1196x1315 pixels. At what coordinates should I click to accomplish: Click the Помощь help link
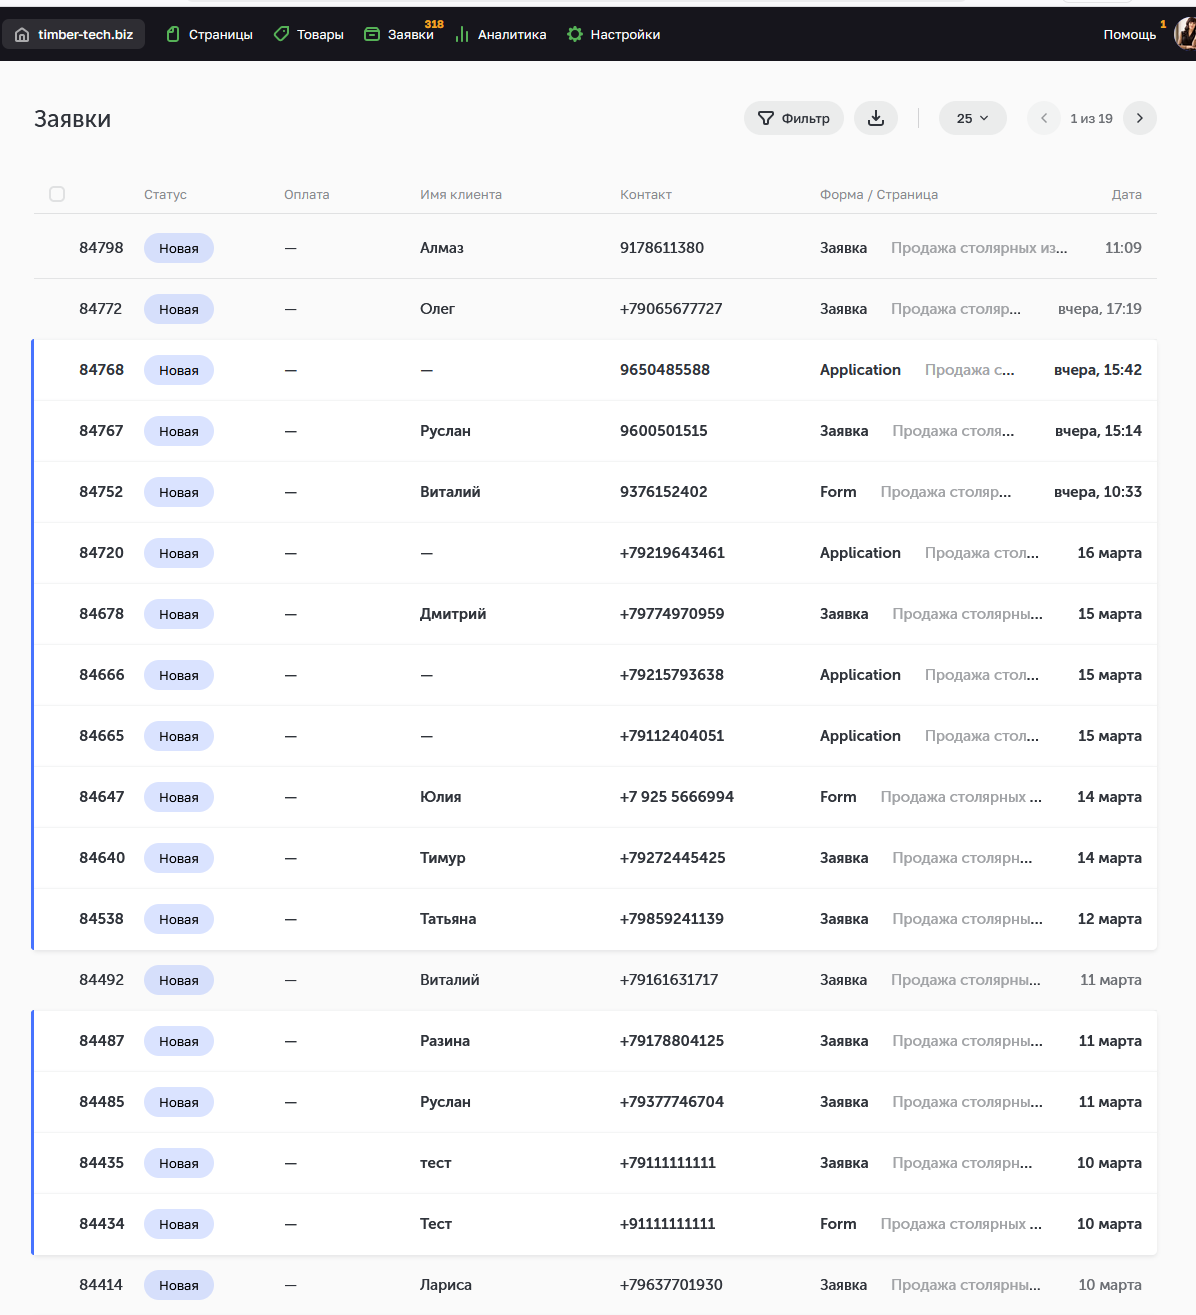click(1129, 35)
